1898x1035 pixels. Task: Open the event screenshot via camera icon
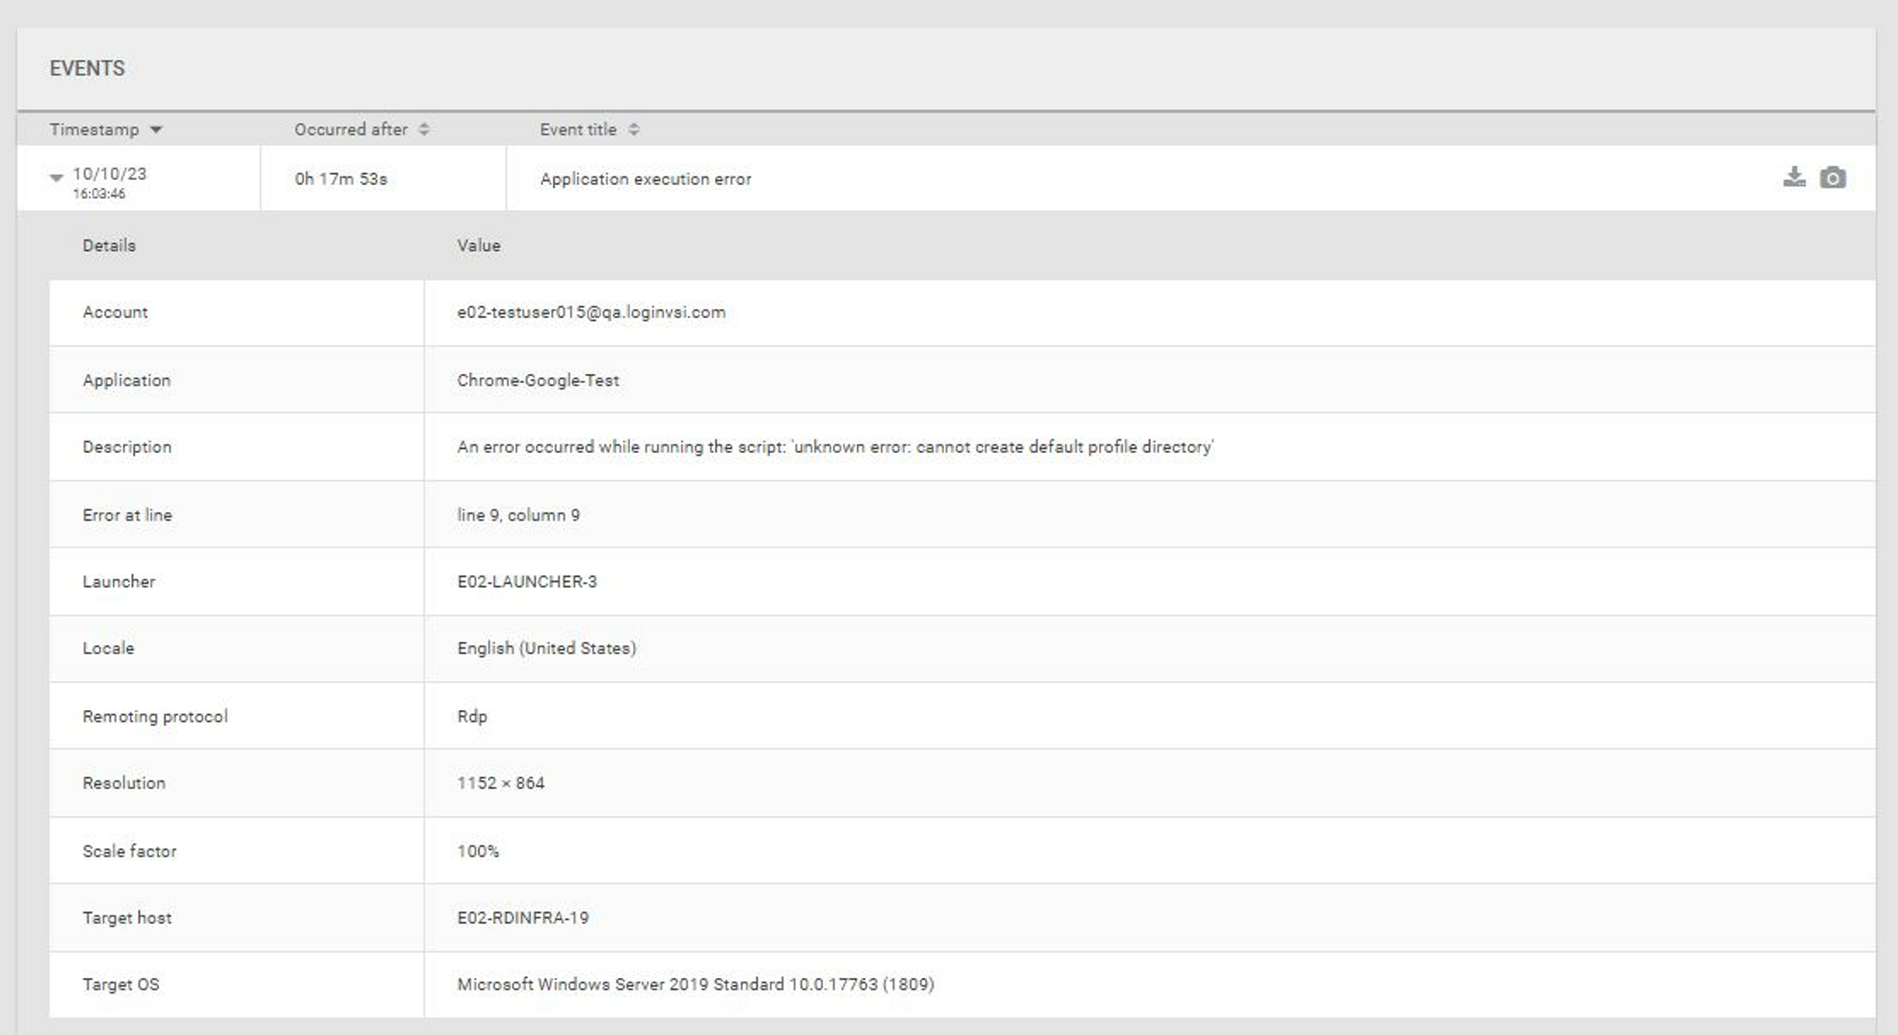(x=1832, y=177)
